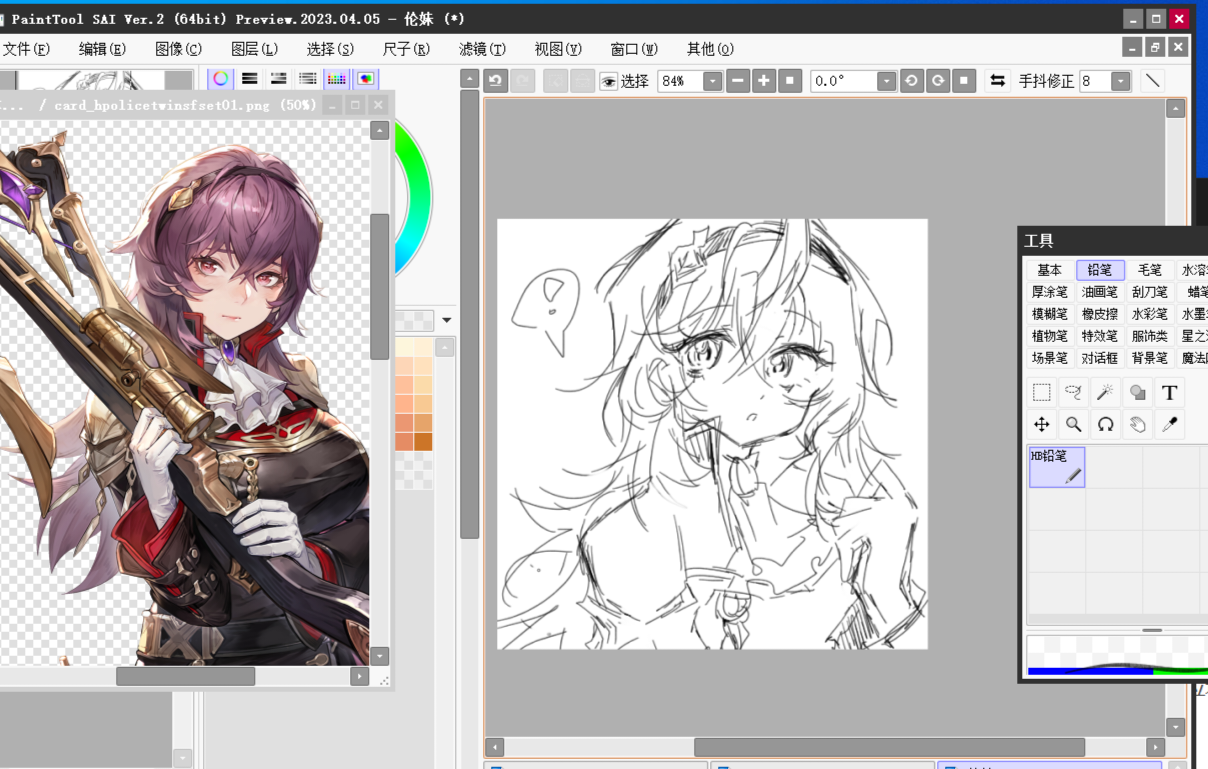Select the Text tool
This screenshot has height=769, width=1208.
point(1169,393)
